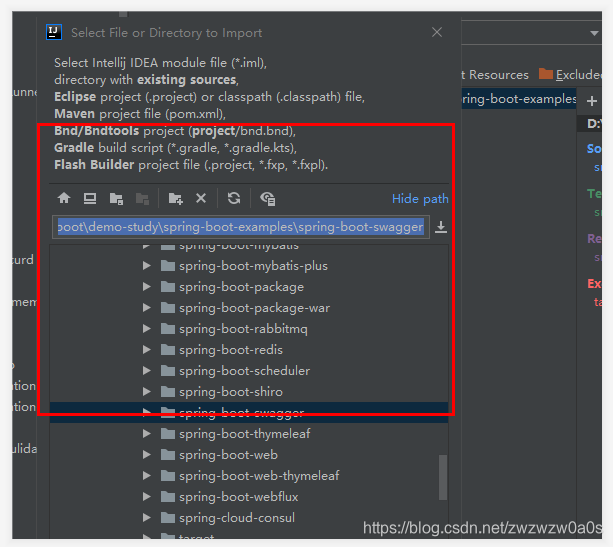Select the spring-boot-package row
The width and height of the screenshot is (613, 547).
point(249,287)
